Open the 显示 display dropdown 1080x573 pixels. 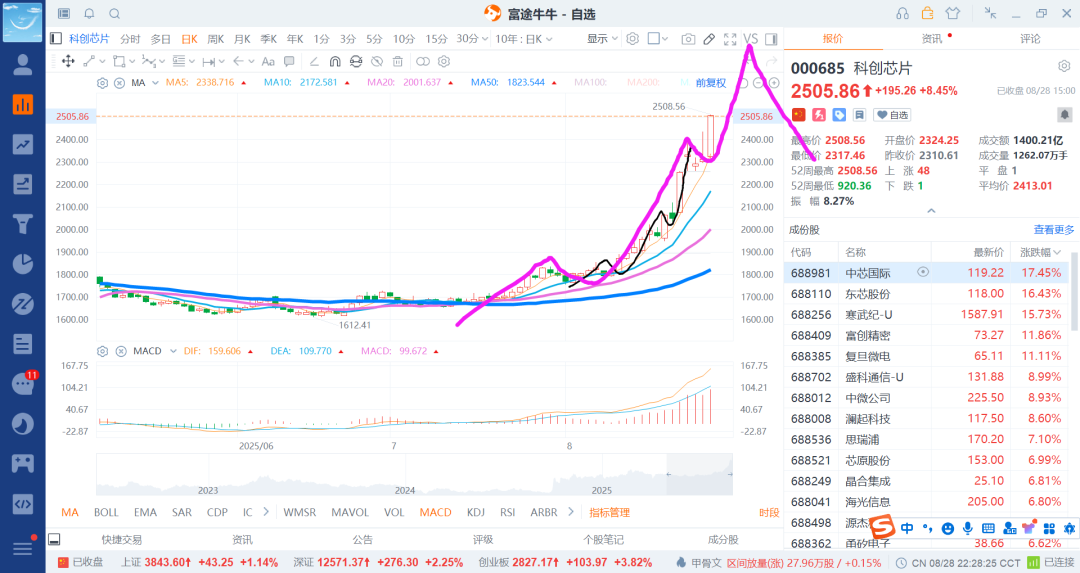(602, 39)
